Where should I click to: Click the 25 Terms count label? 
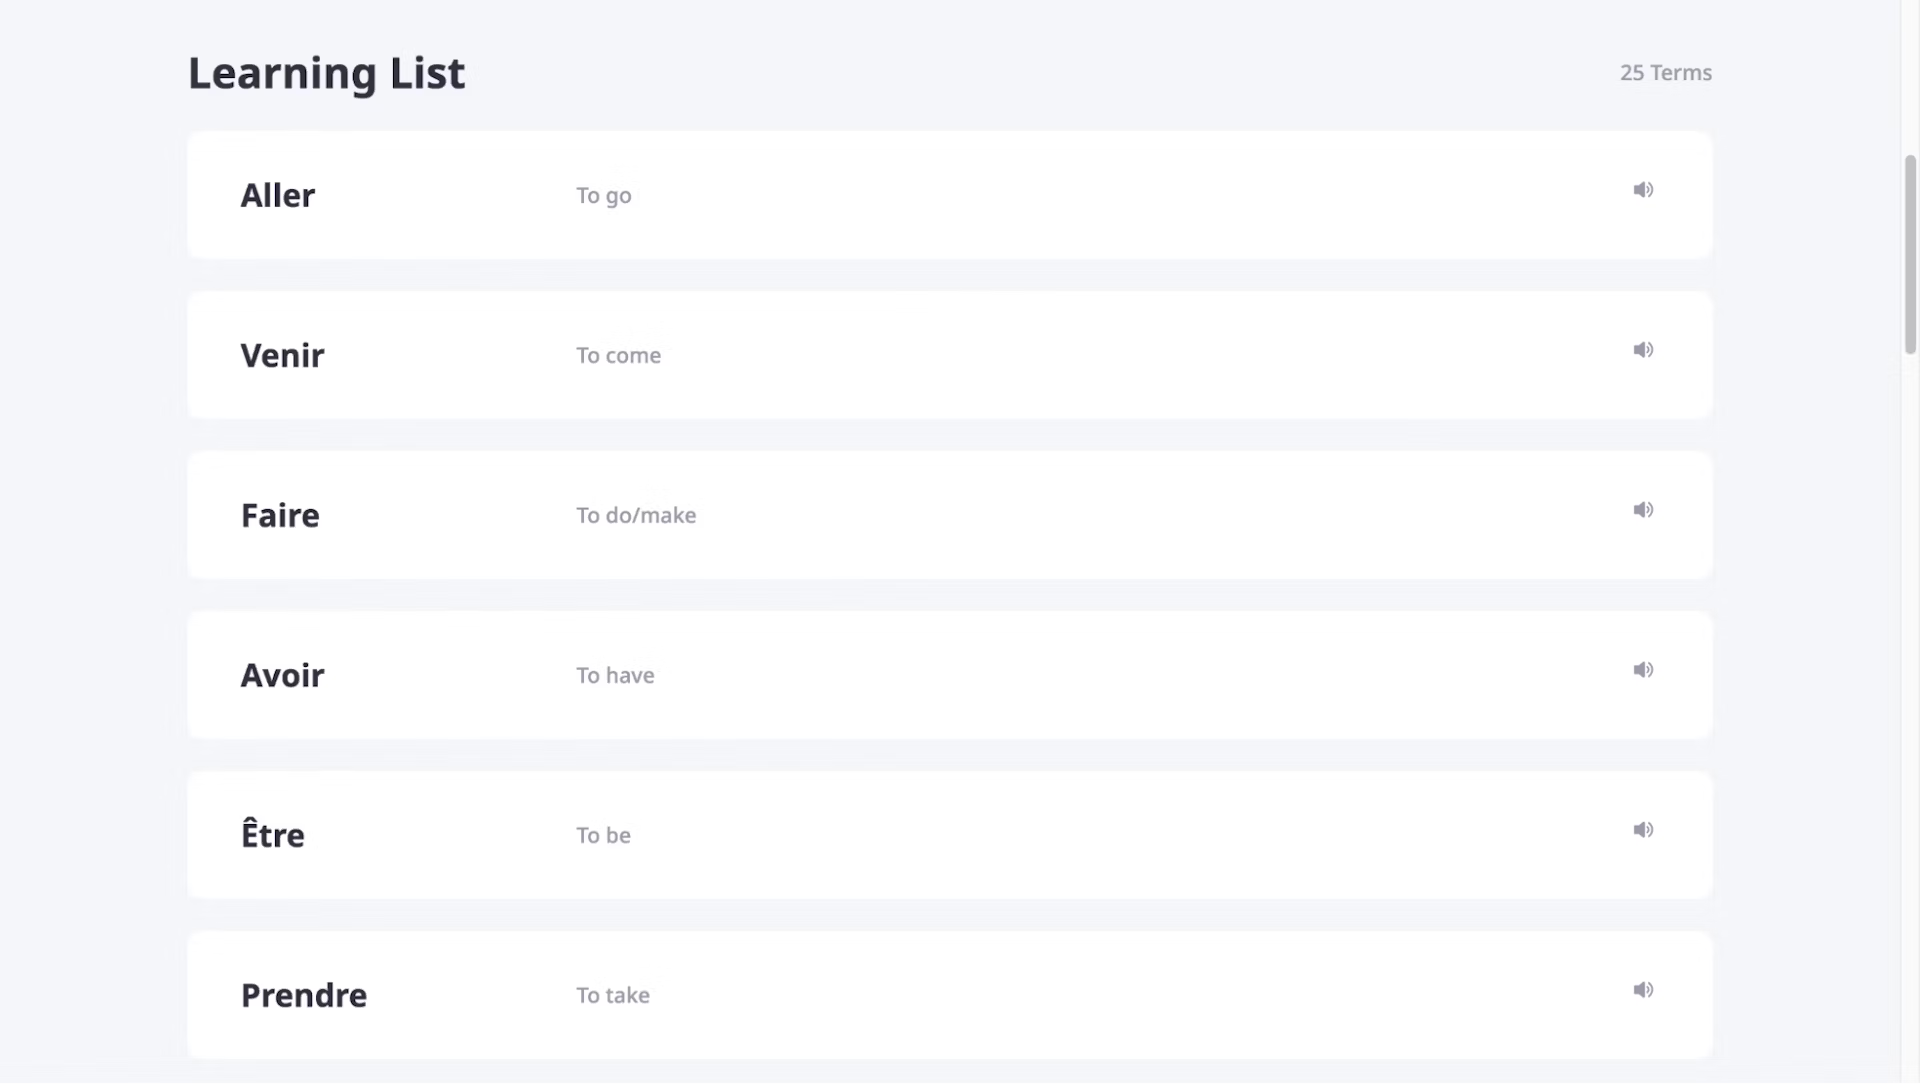[x=1666, y=73]
